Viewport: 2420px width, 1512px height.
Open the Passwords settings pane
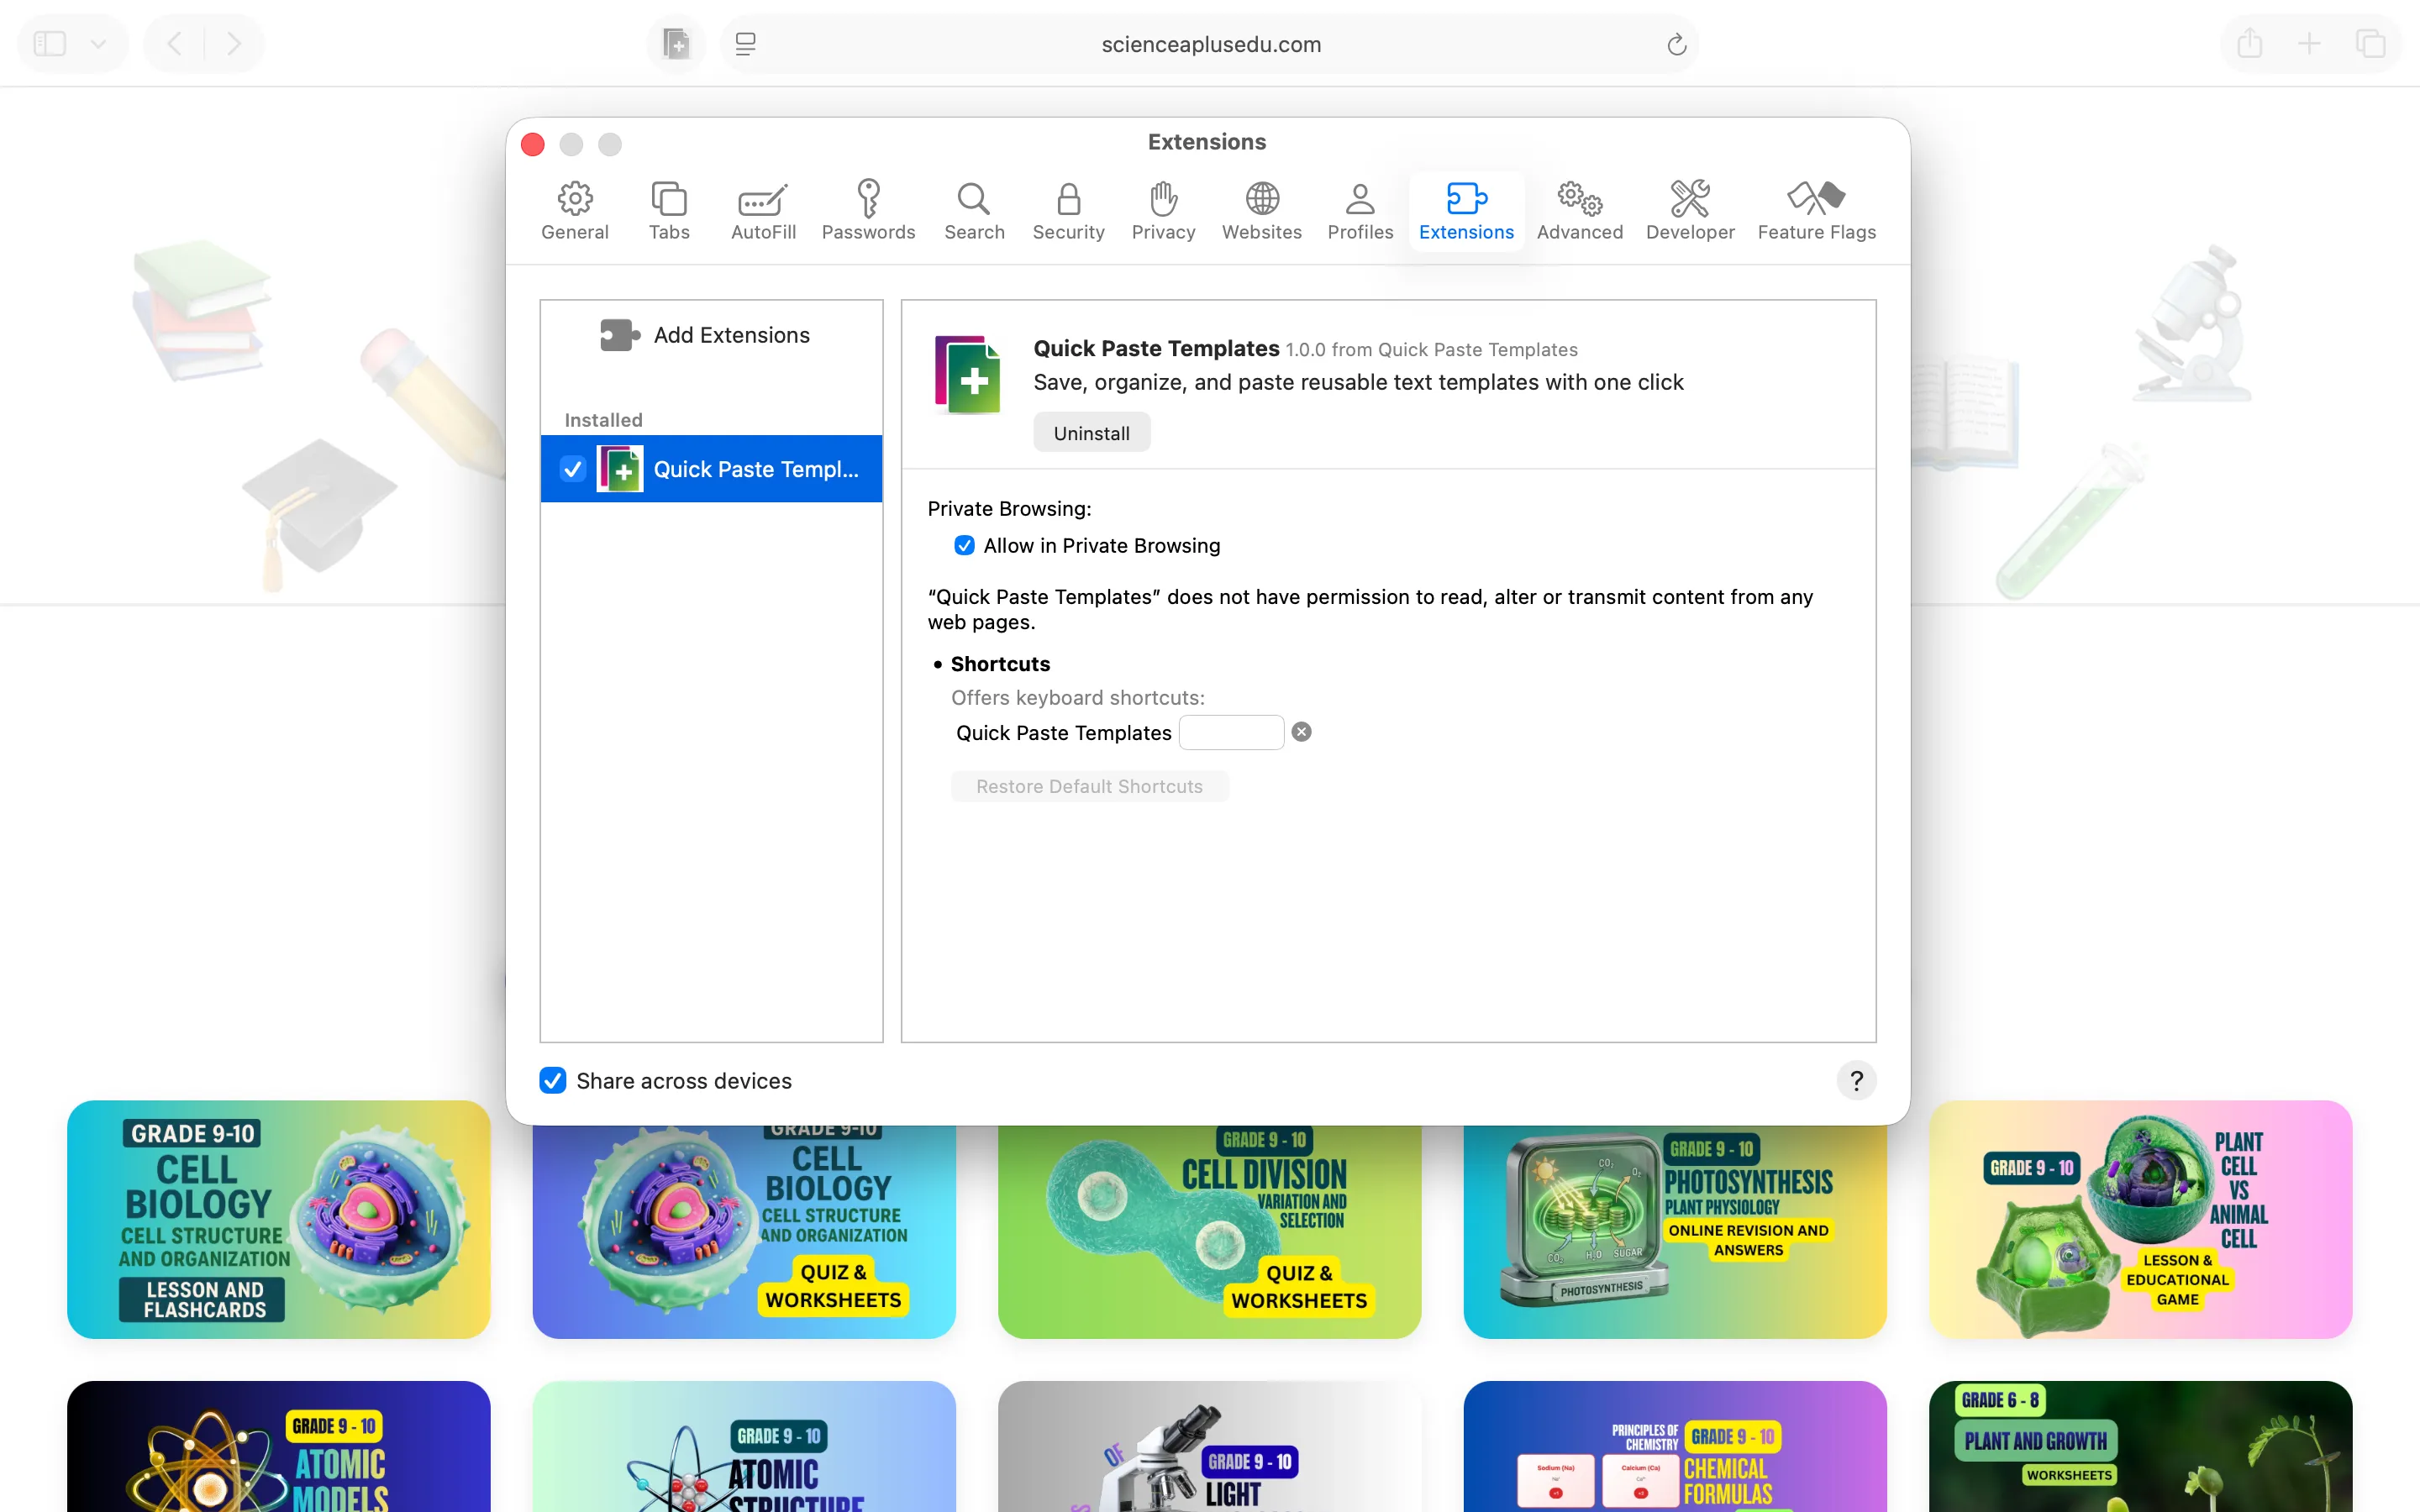868,211
